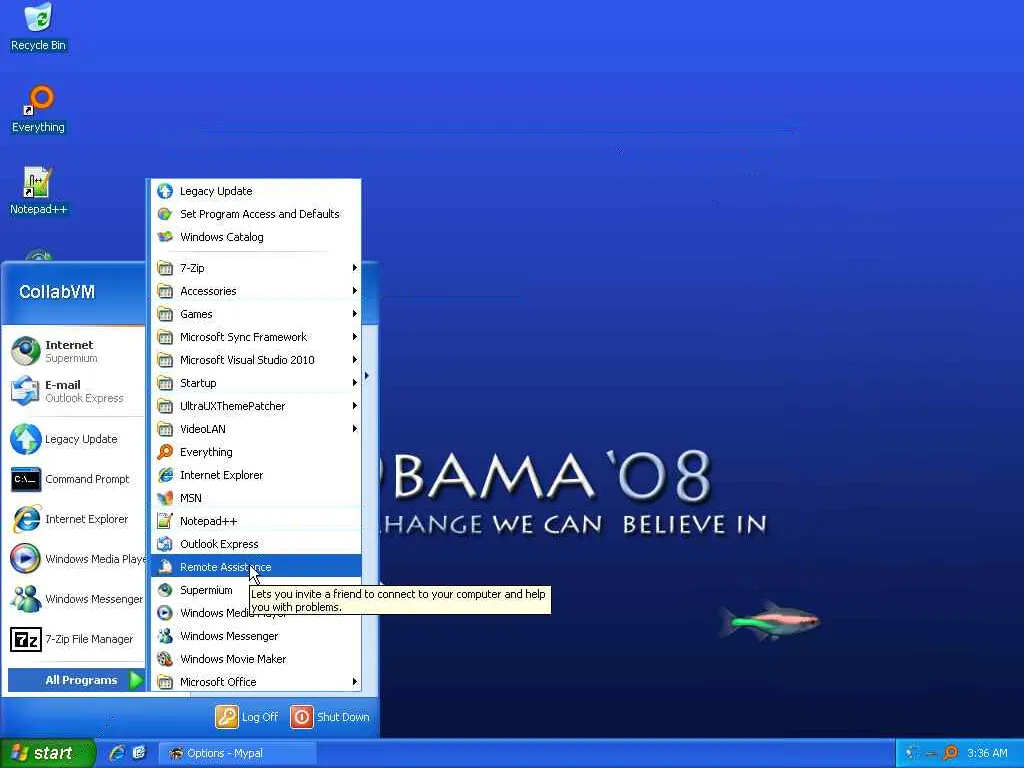Click the Supermium icon in programs list

(165, 590)
